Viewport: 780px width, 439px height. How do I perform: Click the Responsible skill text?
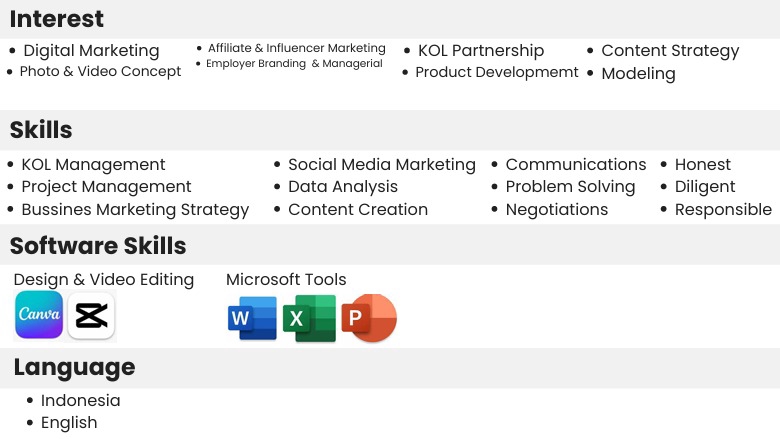(x=723, y=210)
